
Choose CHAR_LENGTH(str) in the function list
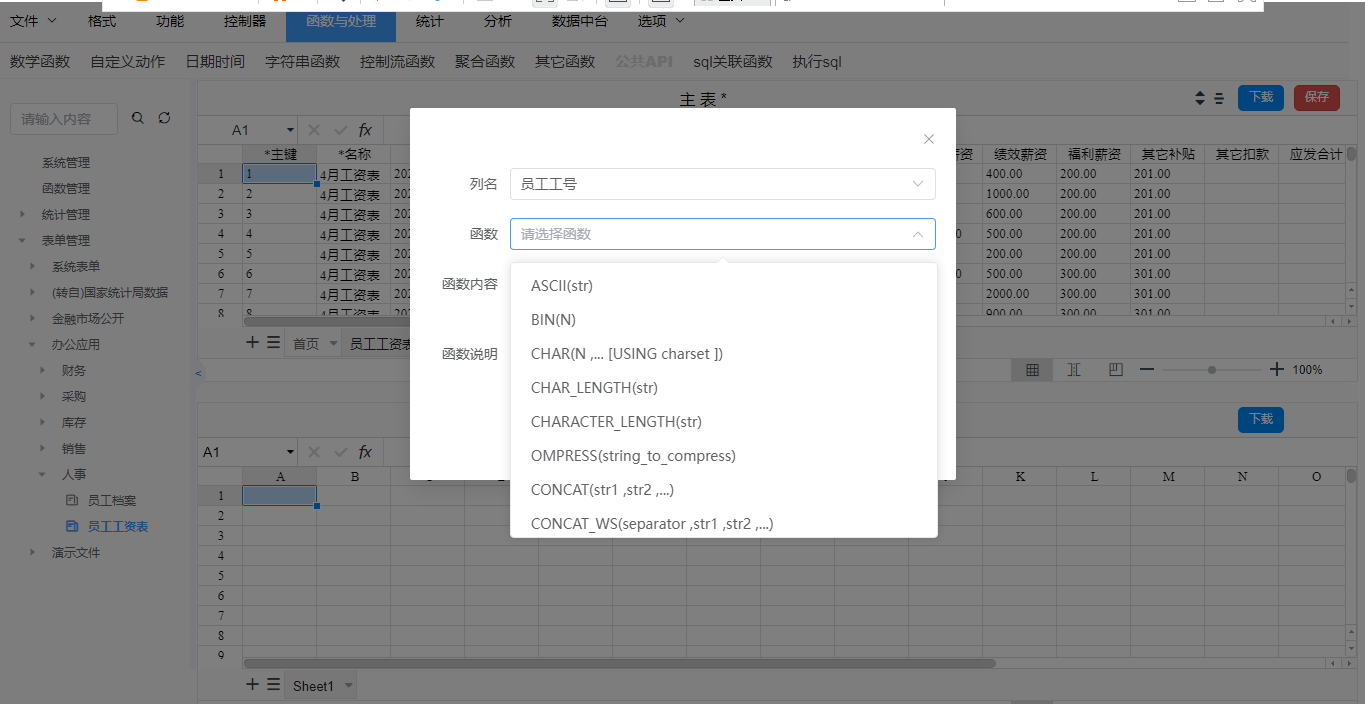(x=594, y=388)
